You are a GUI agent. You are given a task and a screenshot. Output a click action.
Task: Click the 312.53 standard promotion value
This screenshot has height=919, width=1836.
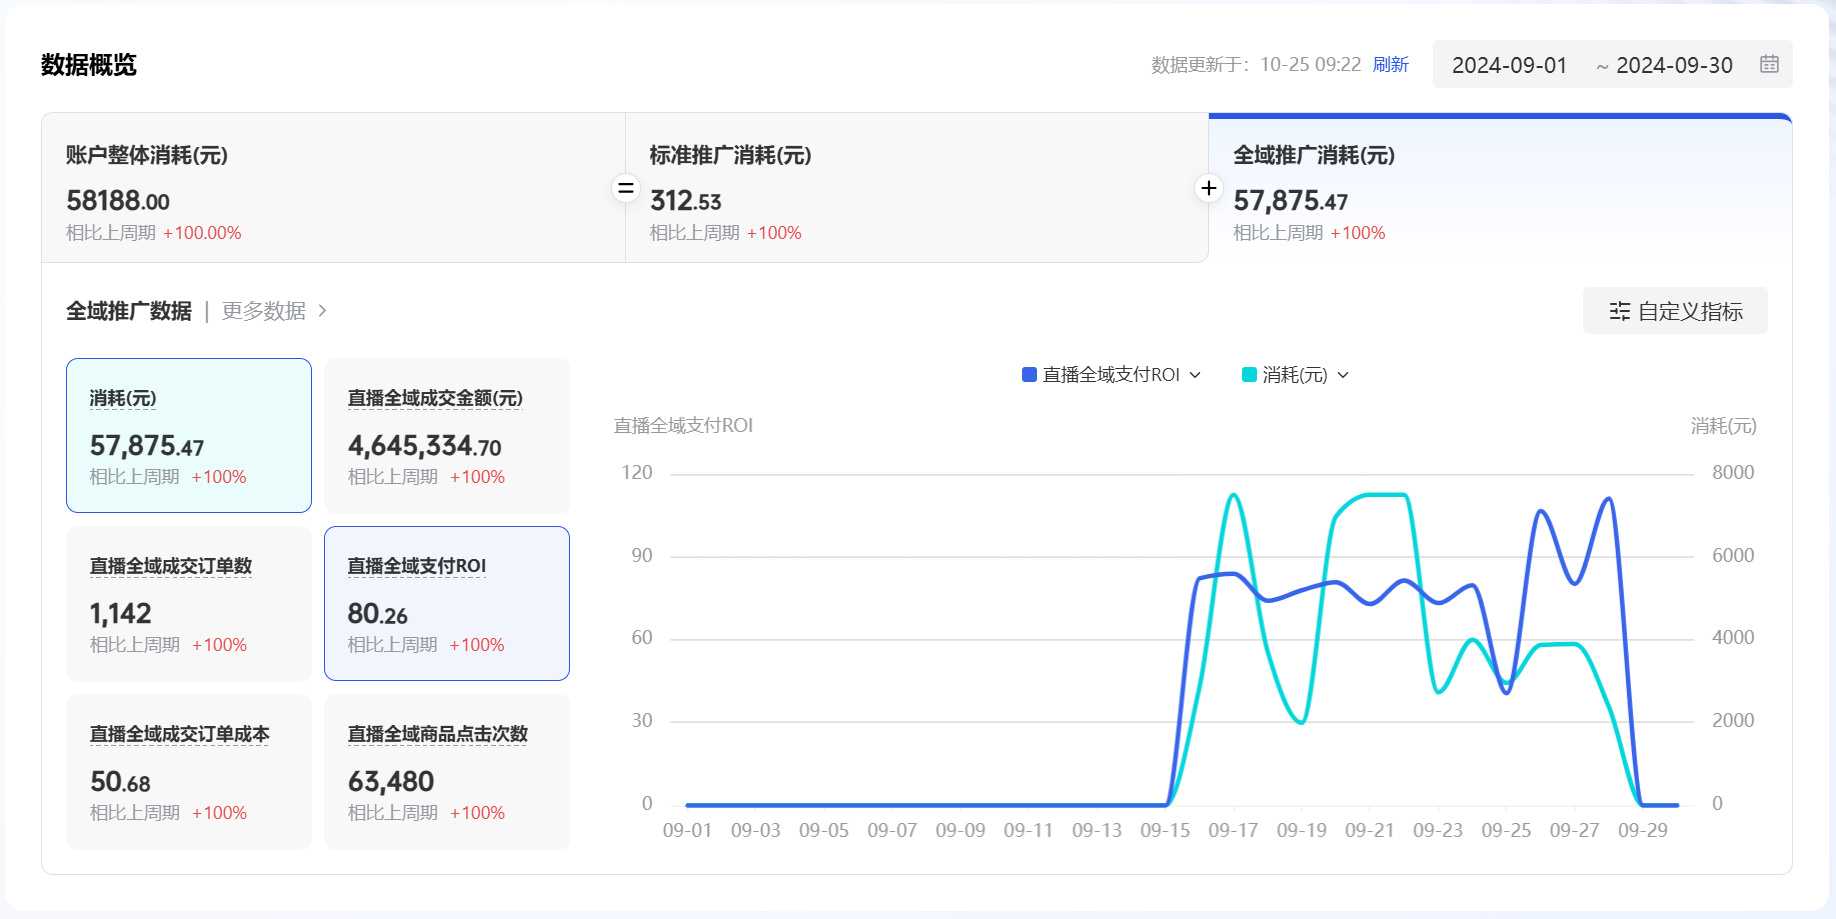pyautogui.click(x=686, y=201)
